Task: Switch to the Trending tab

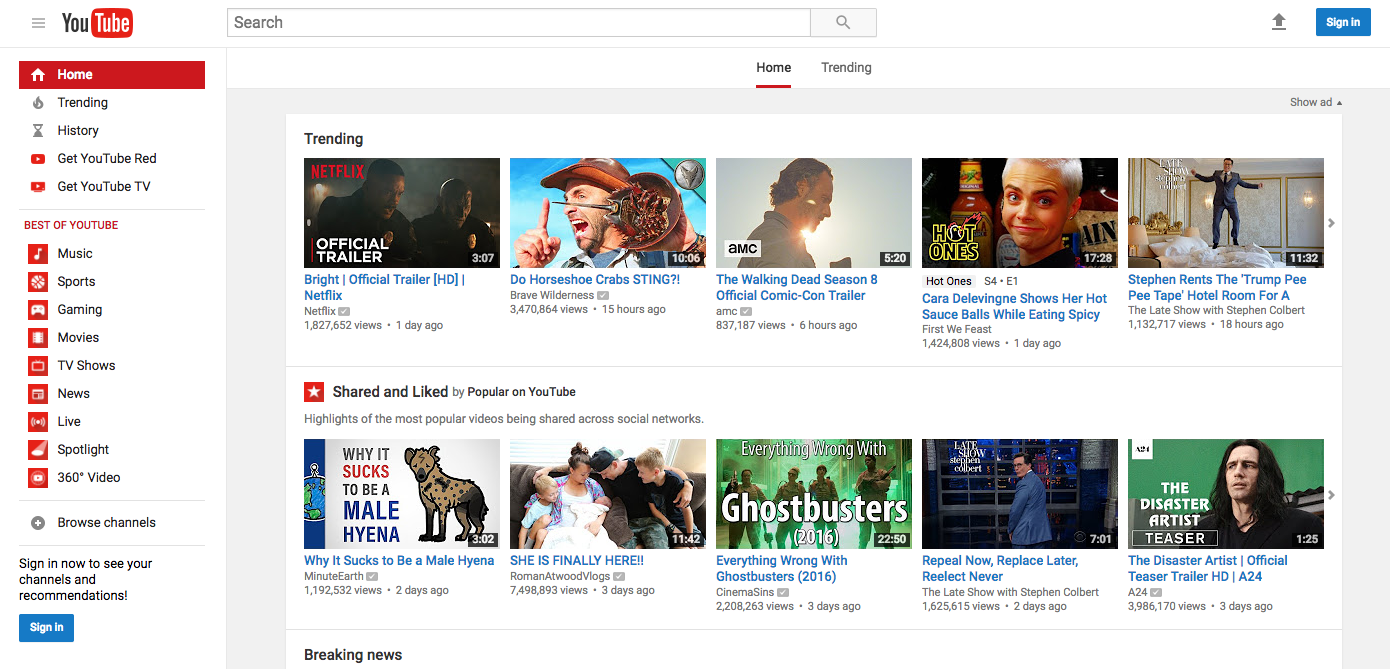Action: pos(845,67)
